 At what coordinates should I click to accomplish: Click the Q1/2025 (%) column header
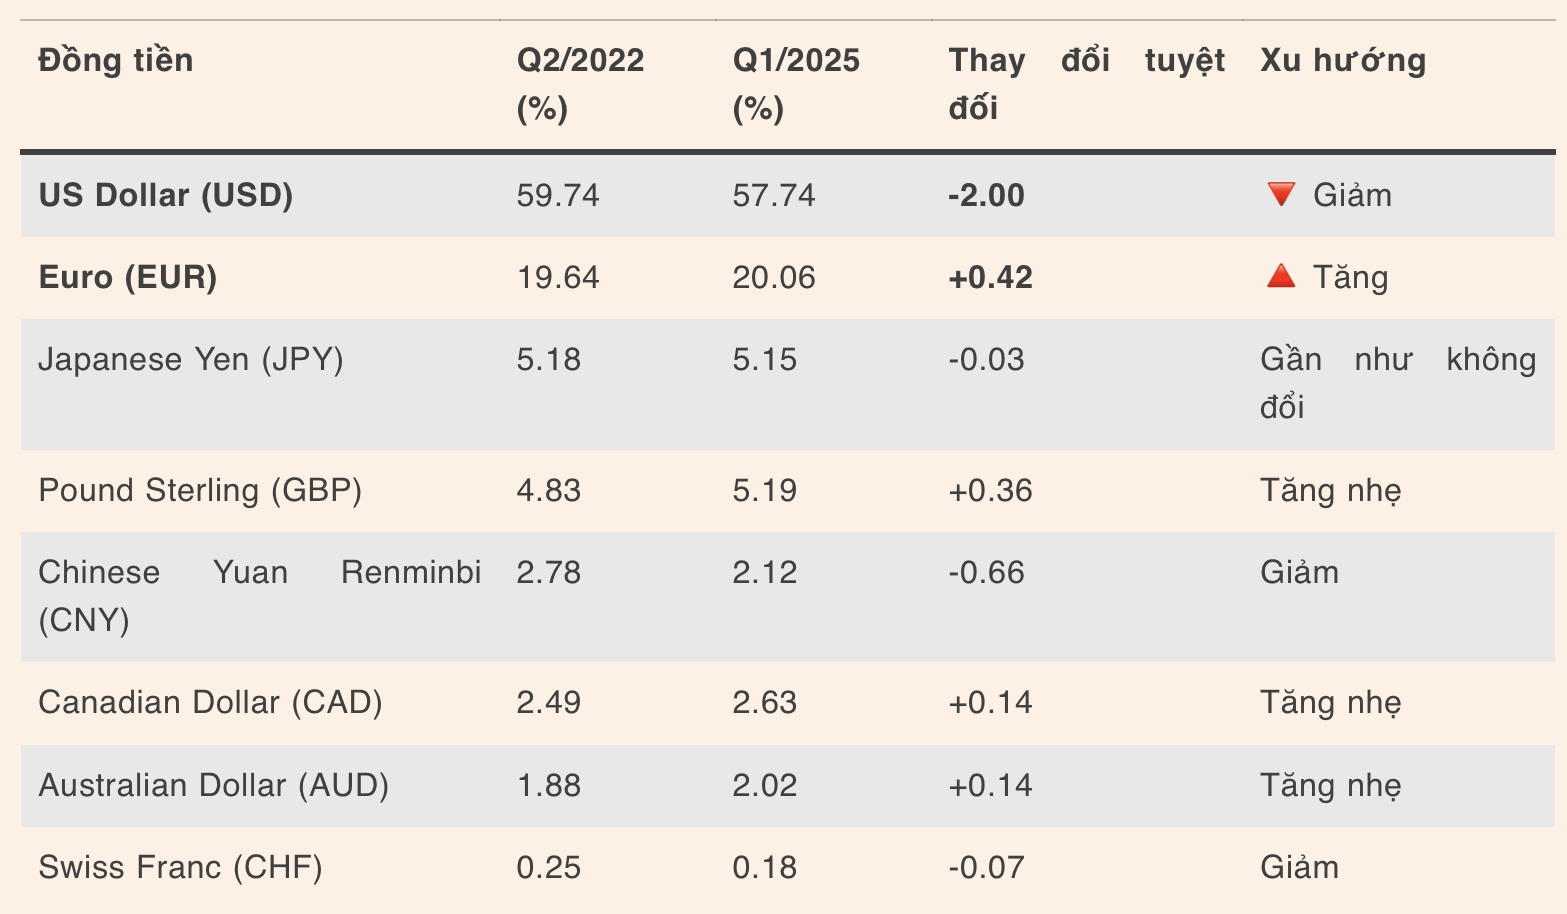pyautogui.click(x=796, y=84)
